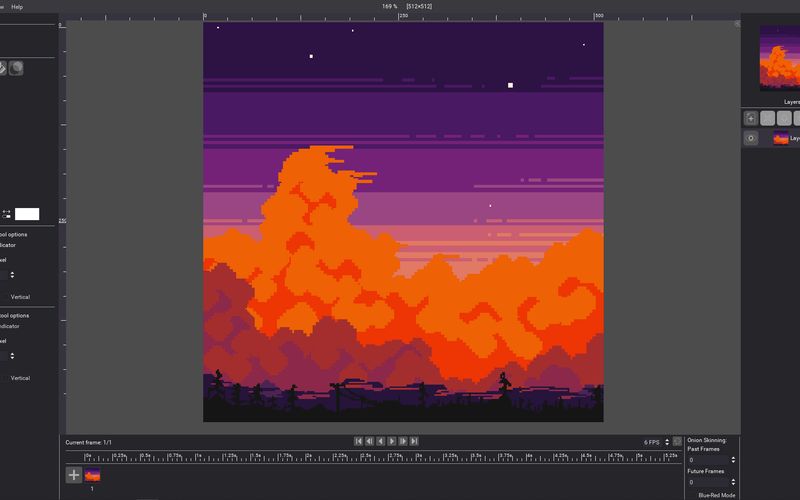
Task: Adjust the Past Frames stepper arrows
Action: (733, 460)
